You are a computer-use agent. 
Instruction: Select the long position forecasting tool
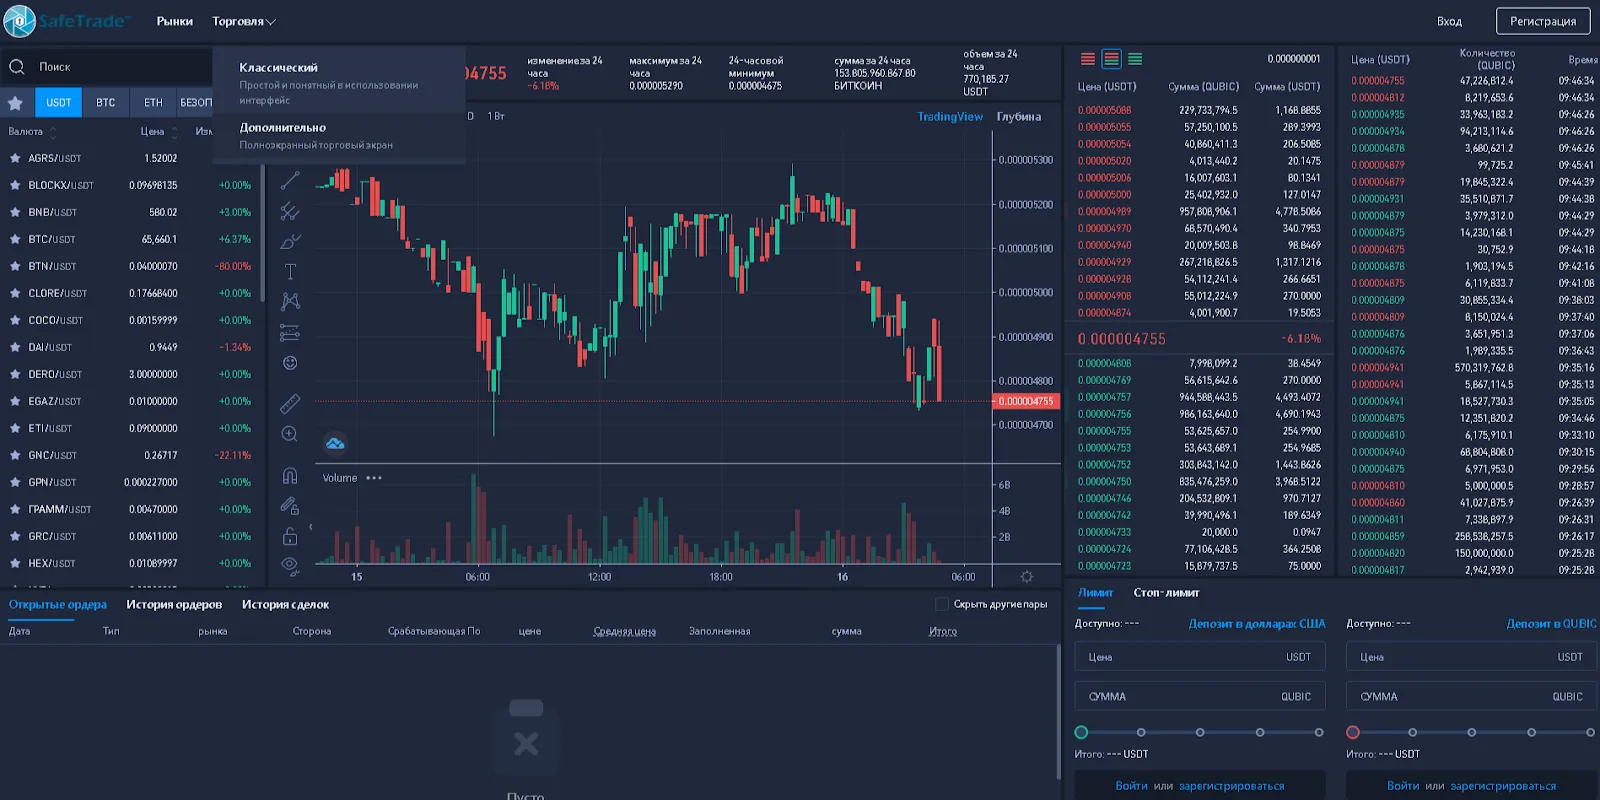(290, 332)
